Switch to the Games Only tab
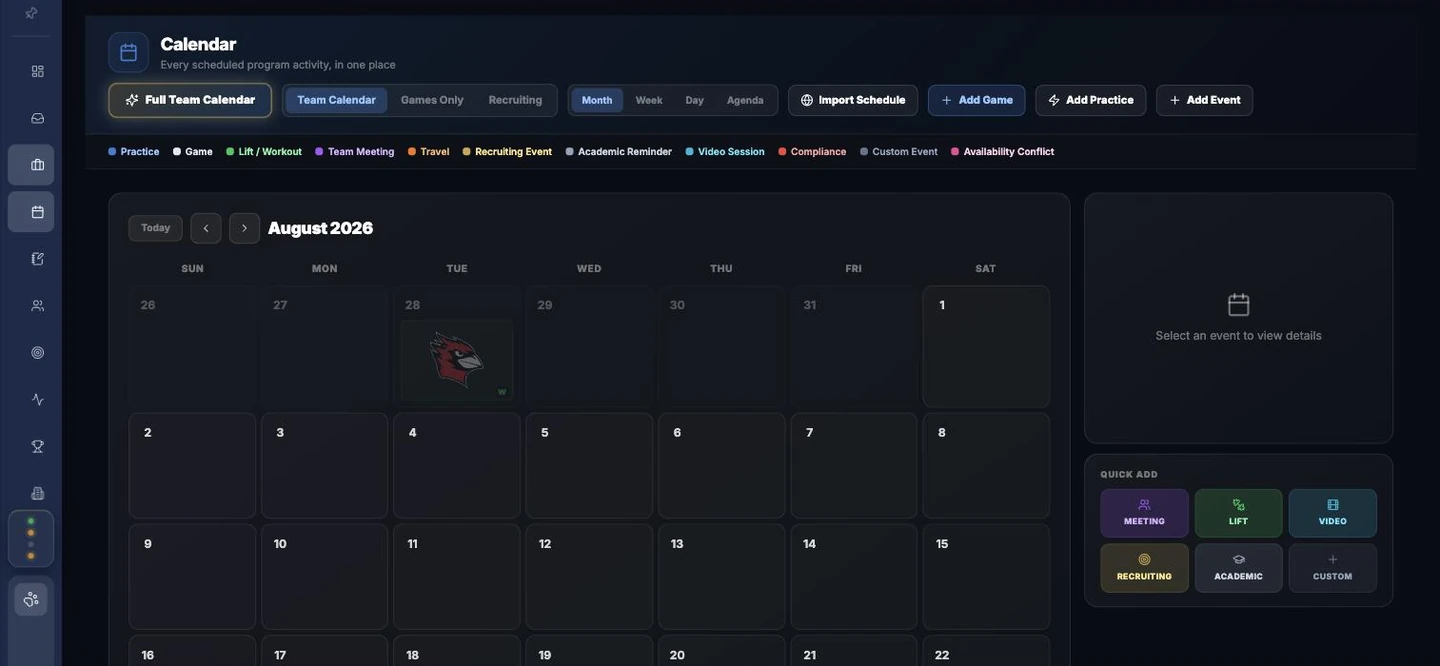This screenshot has width=1440, height=666. point(432,100)
